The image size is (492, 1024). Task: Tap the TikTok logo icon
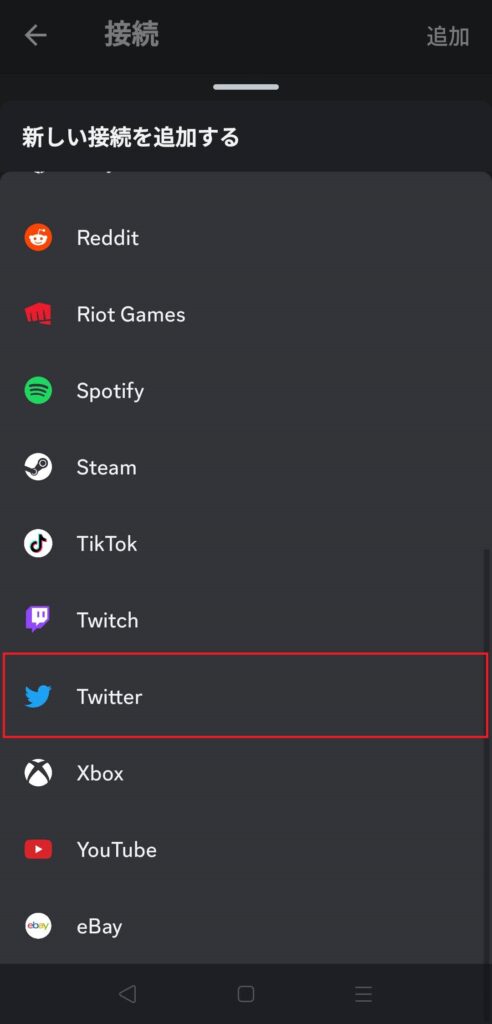coord(38,543)
